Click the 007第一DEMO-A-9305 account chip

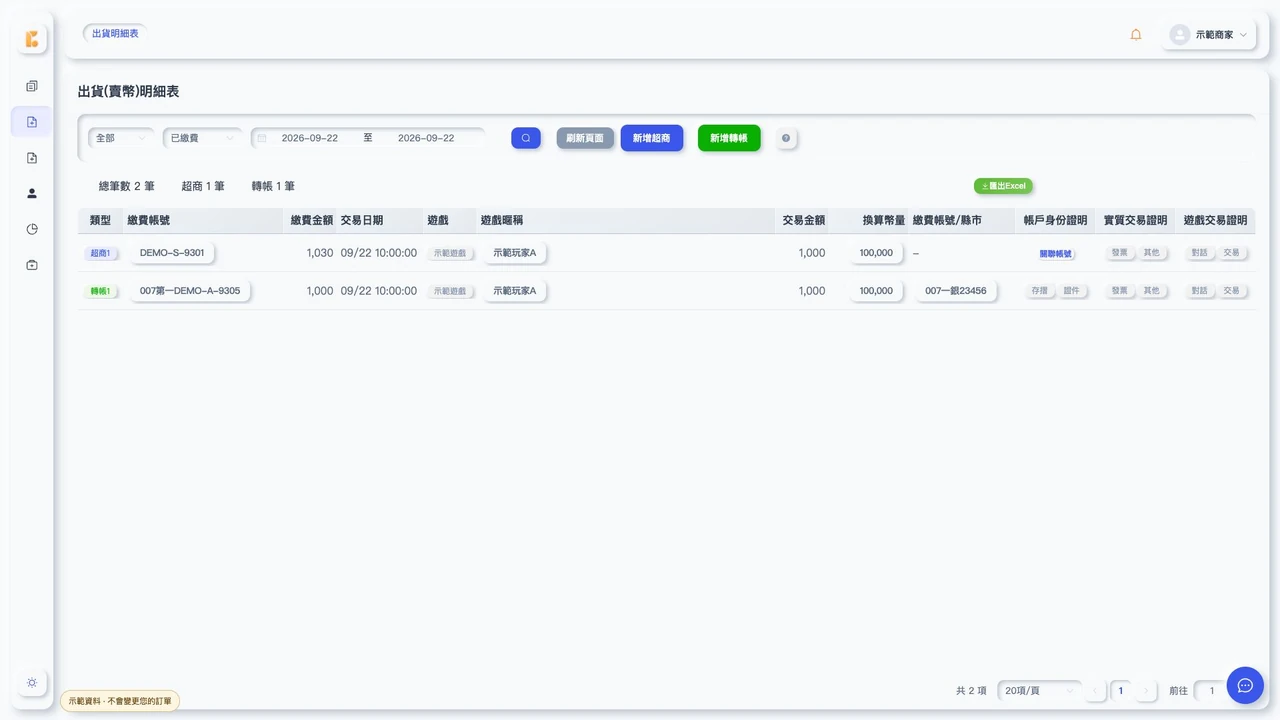coord(190,291)
